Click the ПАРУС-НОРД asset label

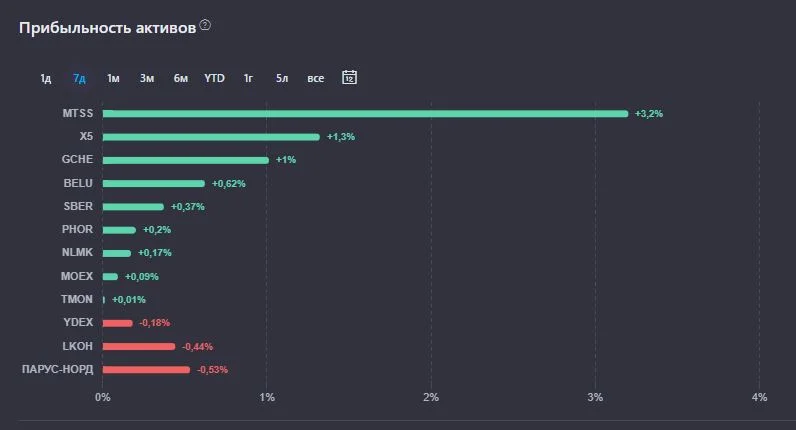click(x=57, y=369)
